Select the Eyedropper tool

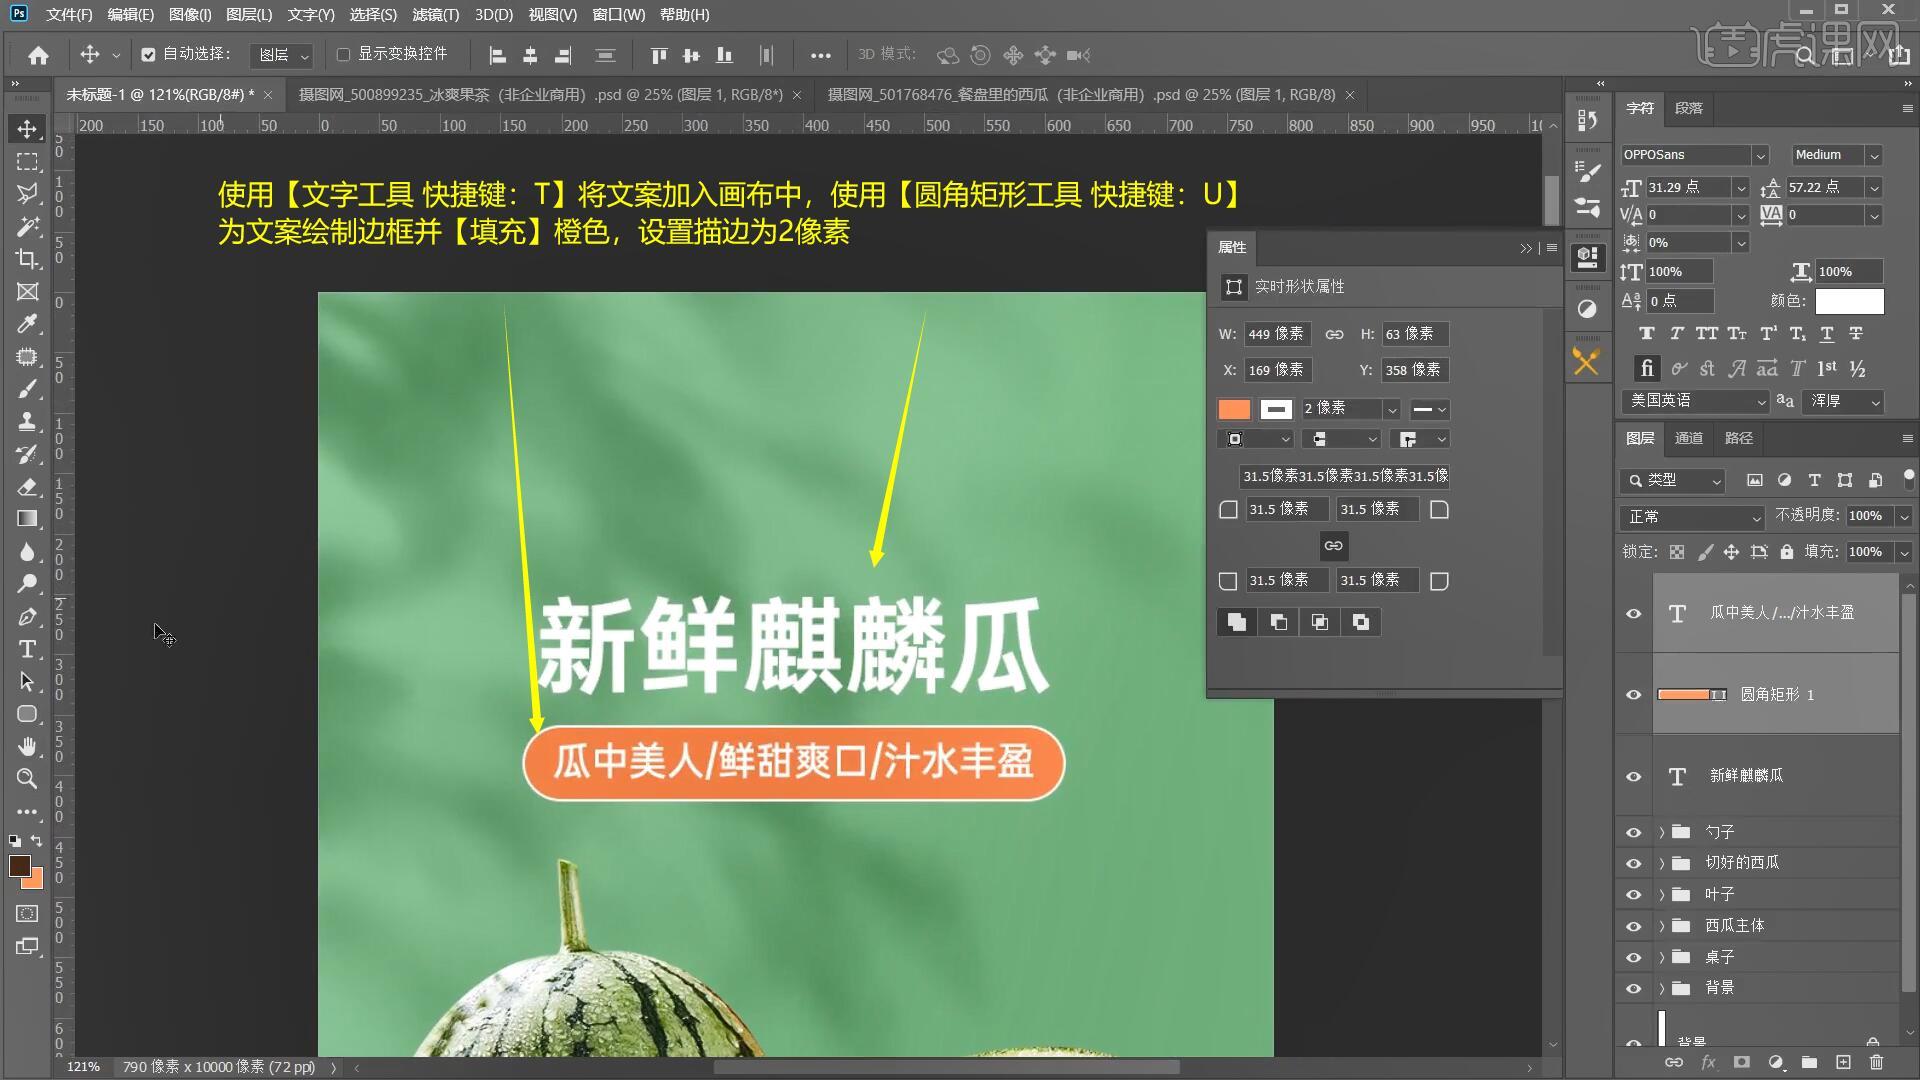click(27, 324)
